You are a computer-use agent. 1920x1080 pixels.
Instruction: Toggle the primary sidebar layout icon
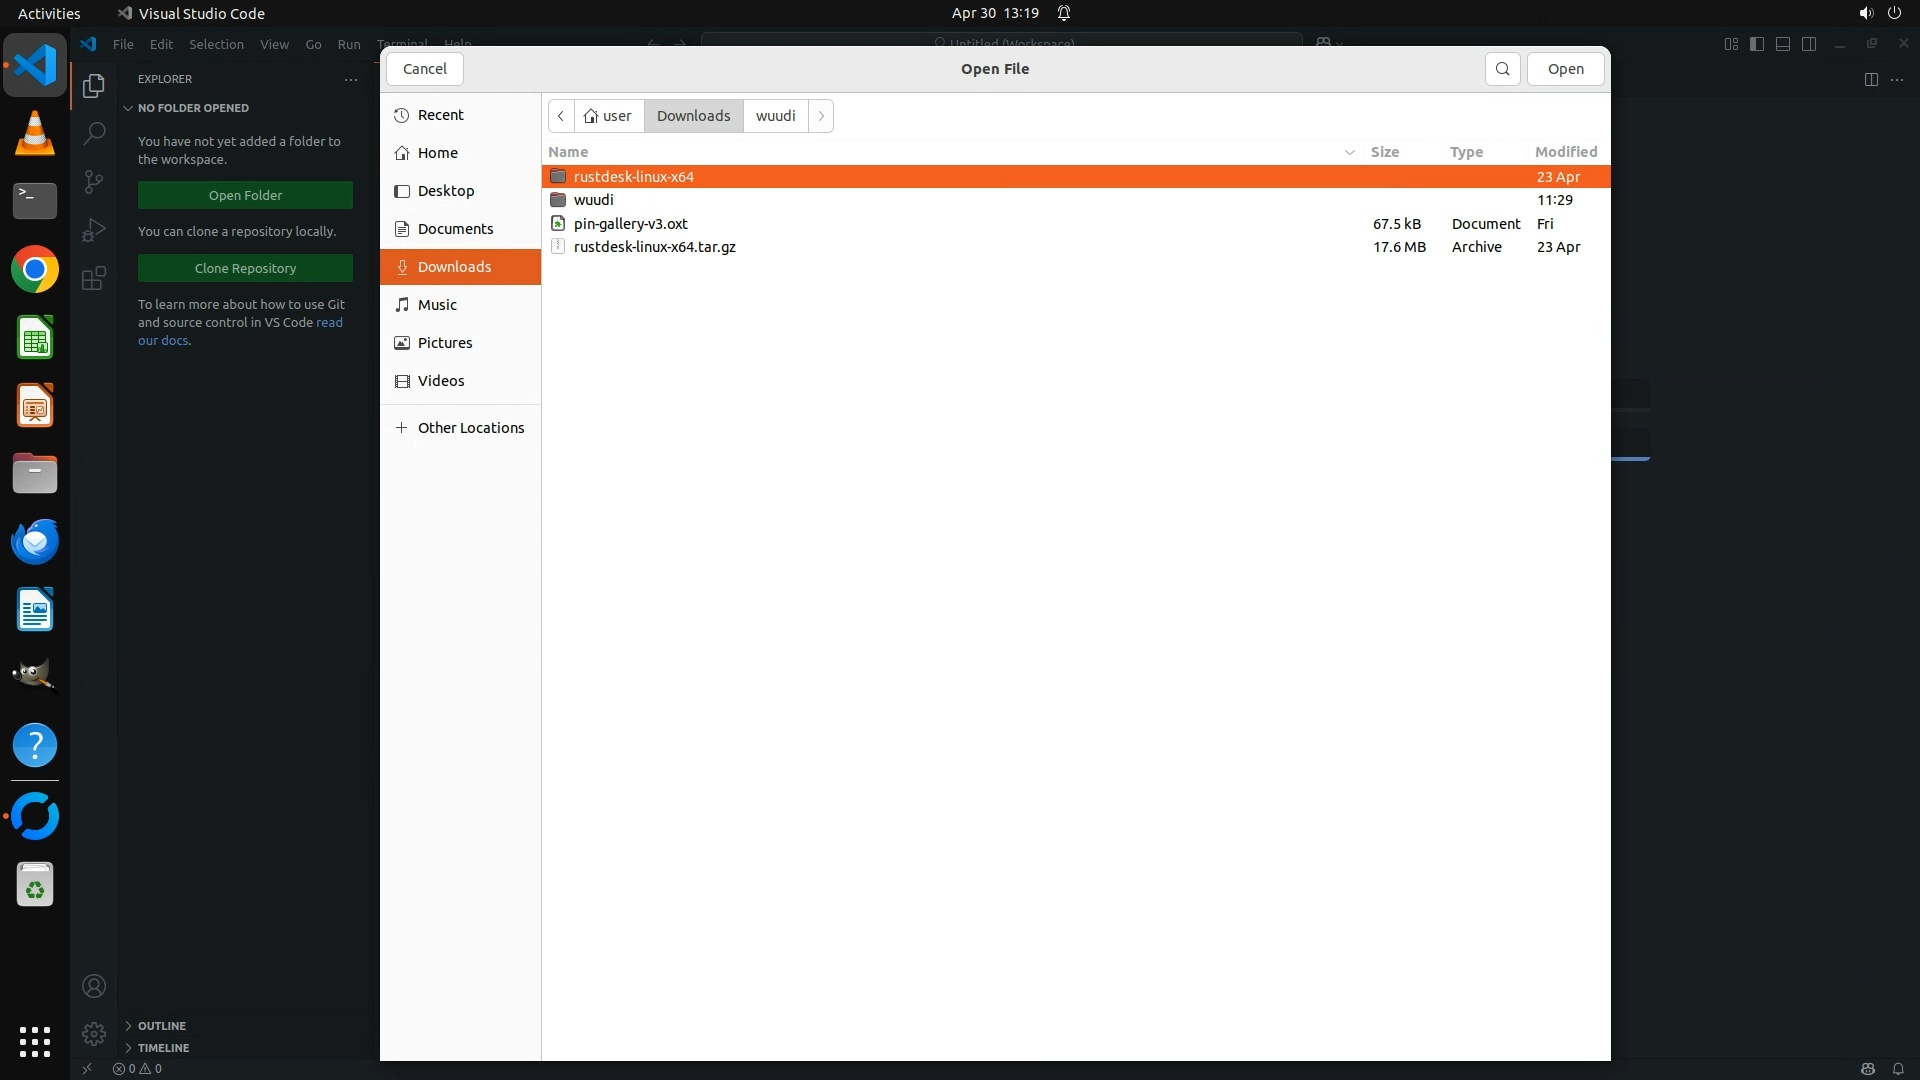pos(1757,44)
